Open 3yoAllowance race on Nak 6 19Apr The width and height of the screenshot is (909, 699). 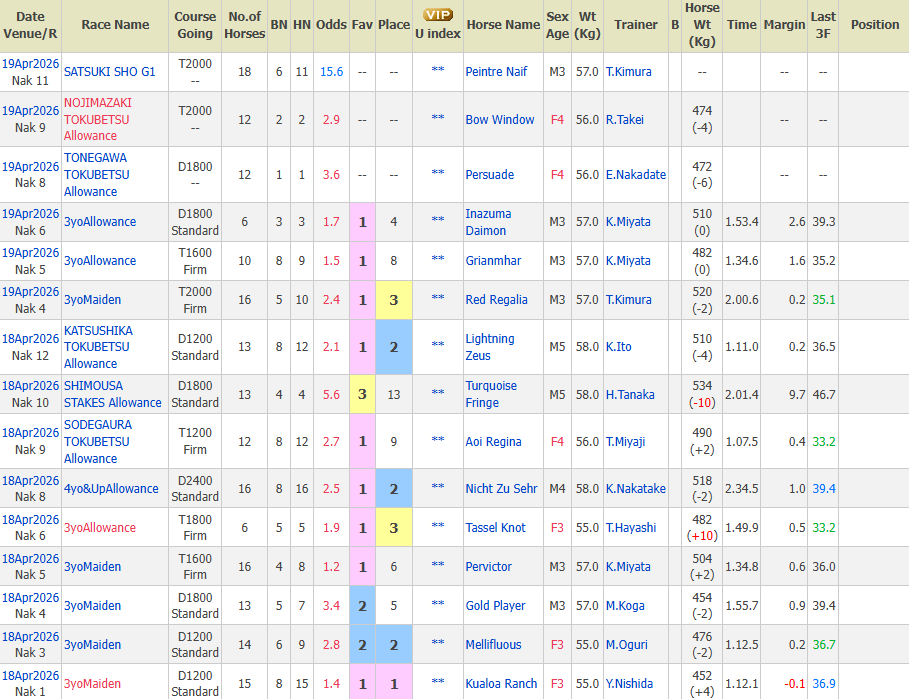point(100,222)
